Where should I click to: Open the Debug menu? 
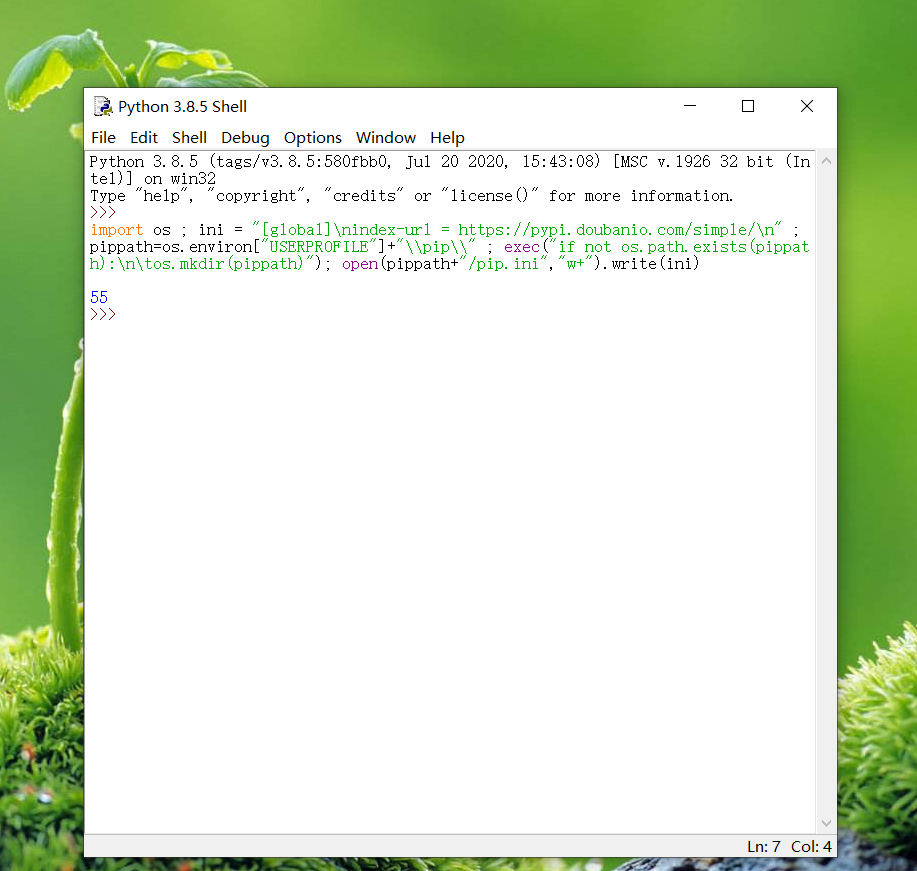pyautogui.click(x=245, y=137)
